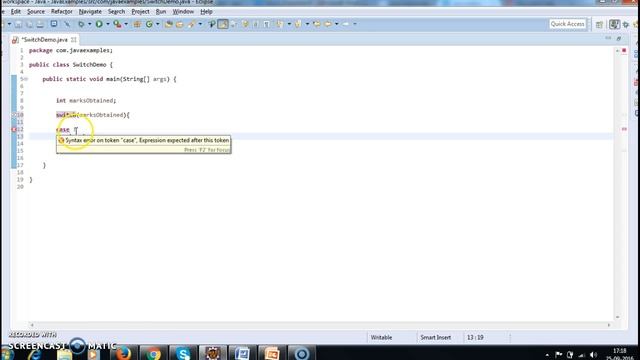Image resolution: width=640 pixels, height=360 pixels.
Task: Click the Debug bug icon in the toolbar
Action: [81, 24]
